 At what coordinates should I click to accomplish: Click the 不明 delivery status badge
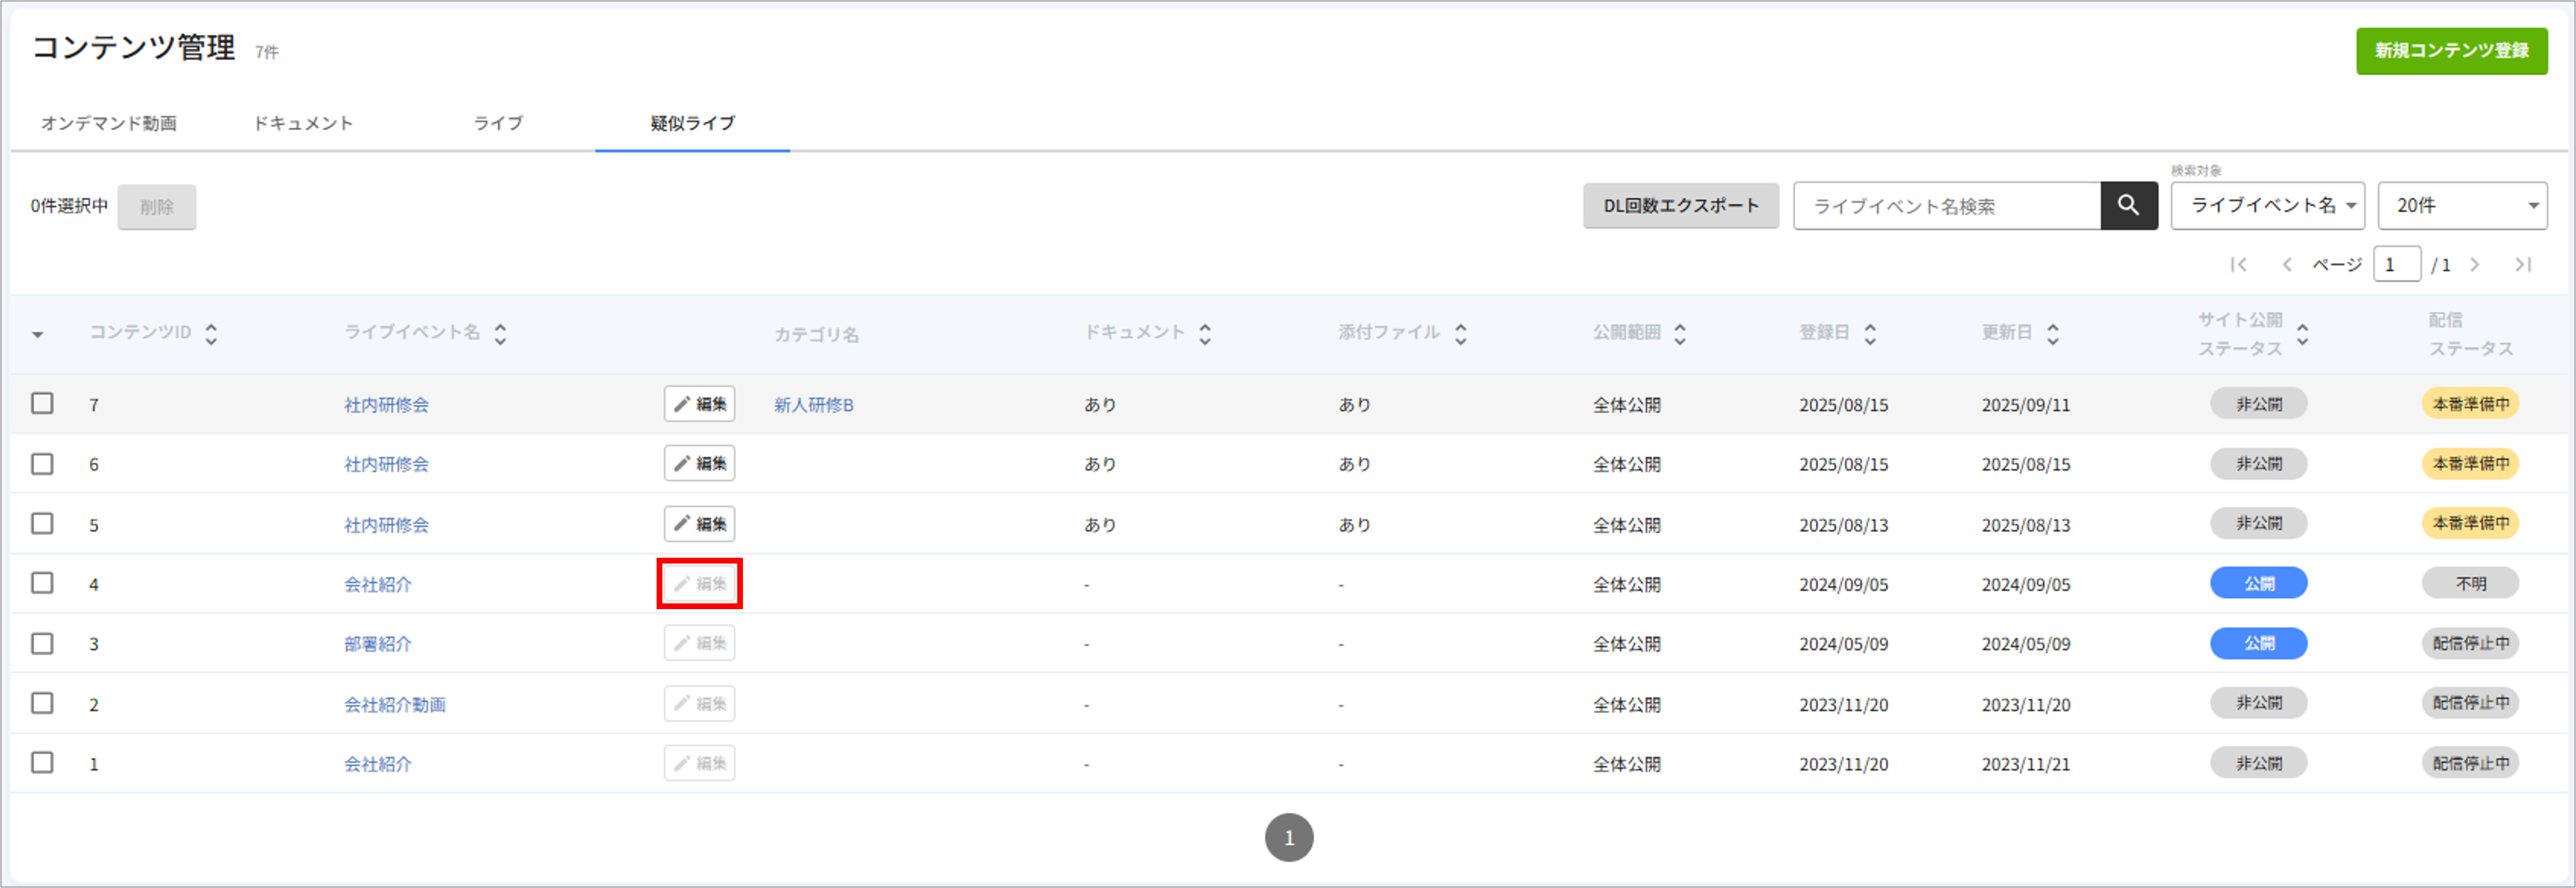[2470, 584]
